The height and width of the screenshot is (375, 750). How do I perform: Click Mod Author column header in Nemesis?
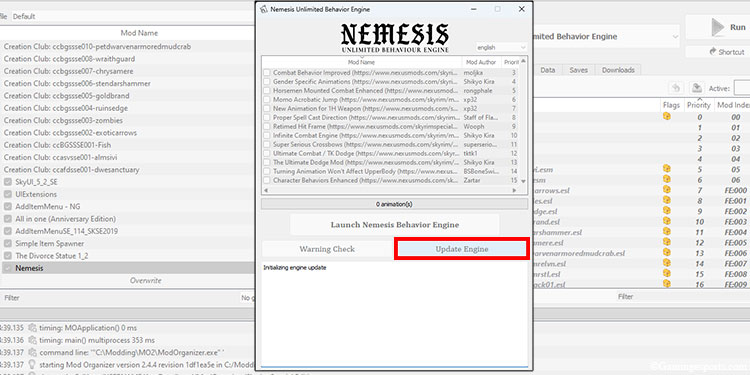click(x=481, y=62)
